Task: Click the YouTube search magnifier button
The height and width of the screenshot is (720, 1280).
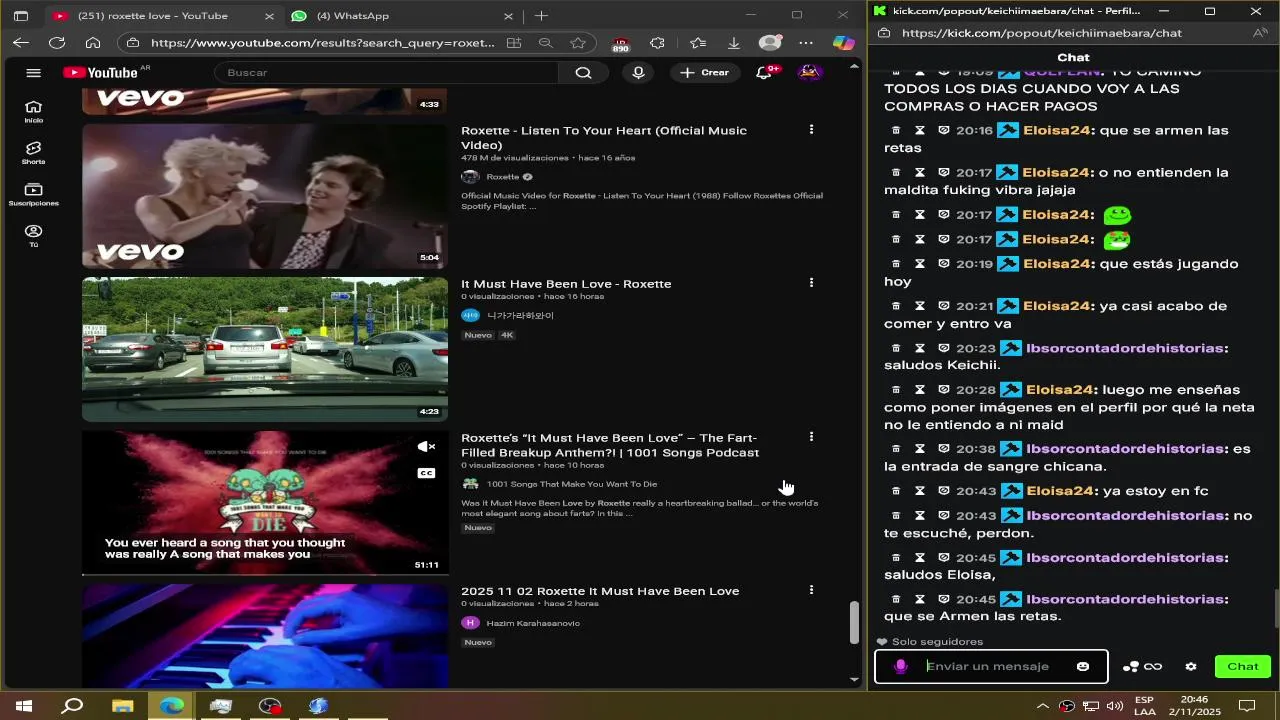Action: 584,72
